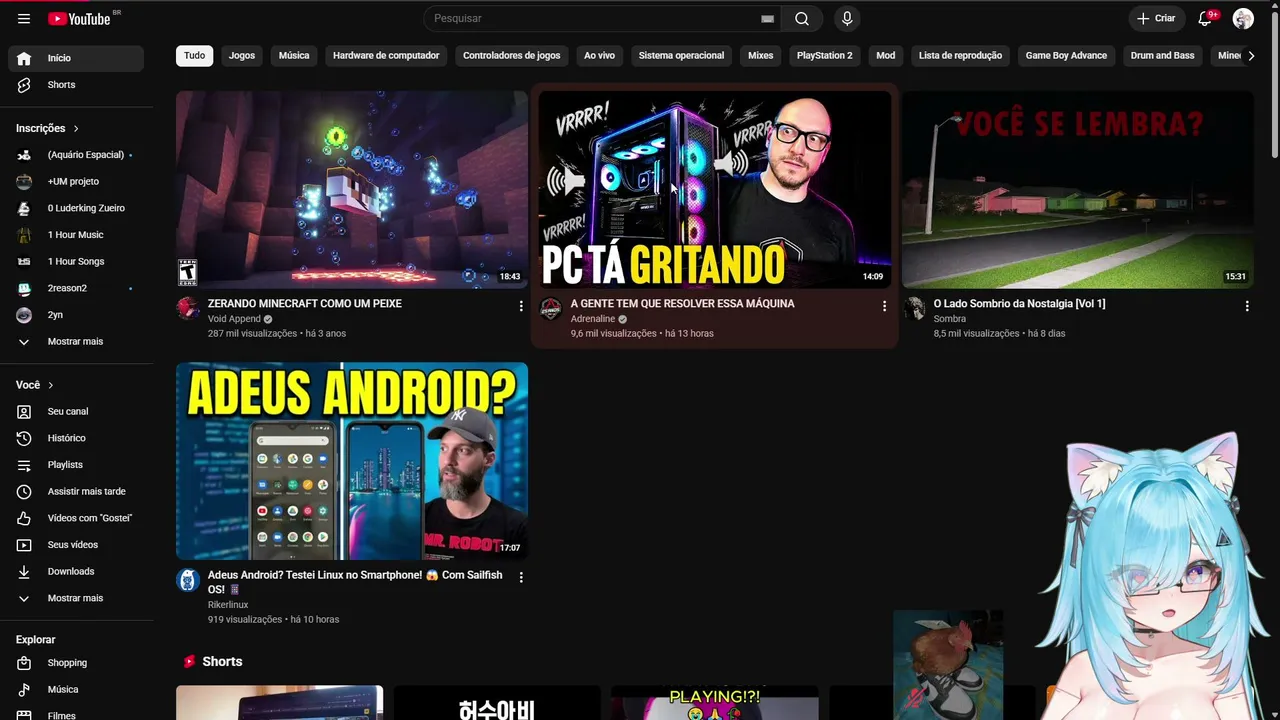Open the hamburger guide menu
This screenshot has height=720, width=1280.
point(24,19)
